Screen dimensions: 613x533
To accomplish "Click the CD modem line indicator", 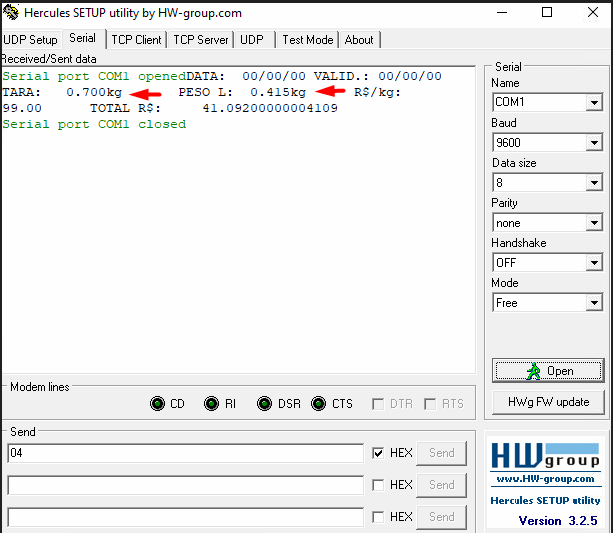I will tap(158, 404).
